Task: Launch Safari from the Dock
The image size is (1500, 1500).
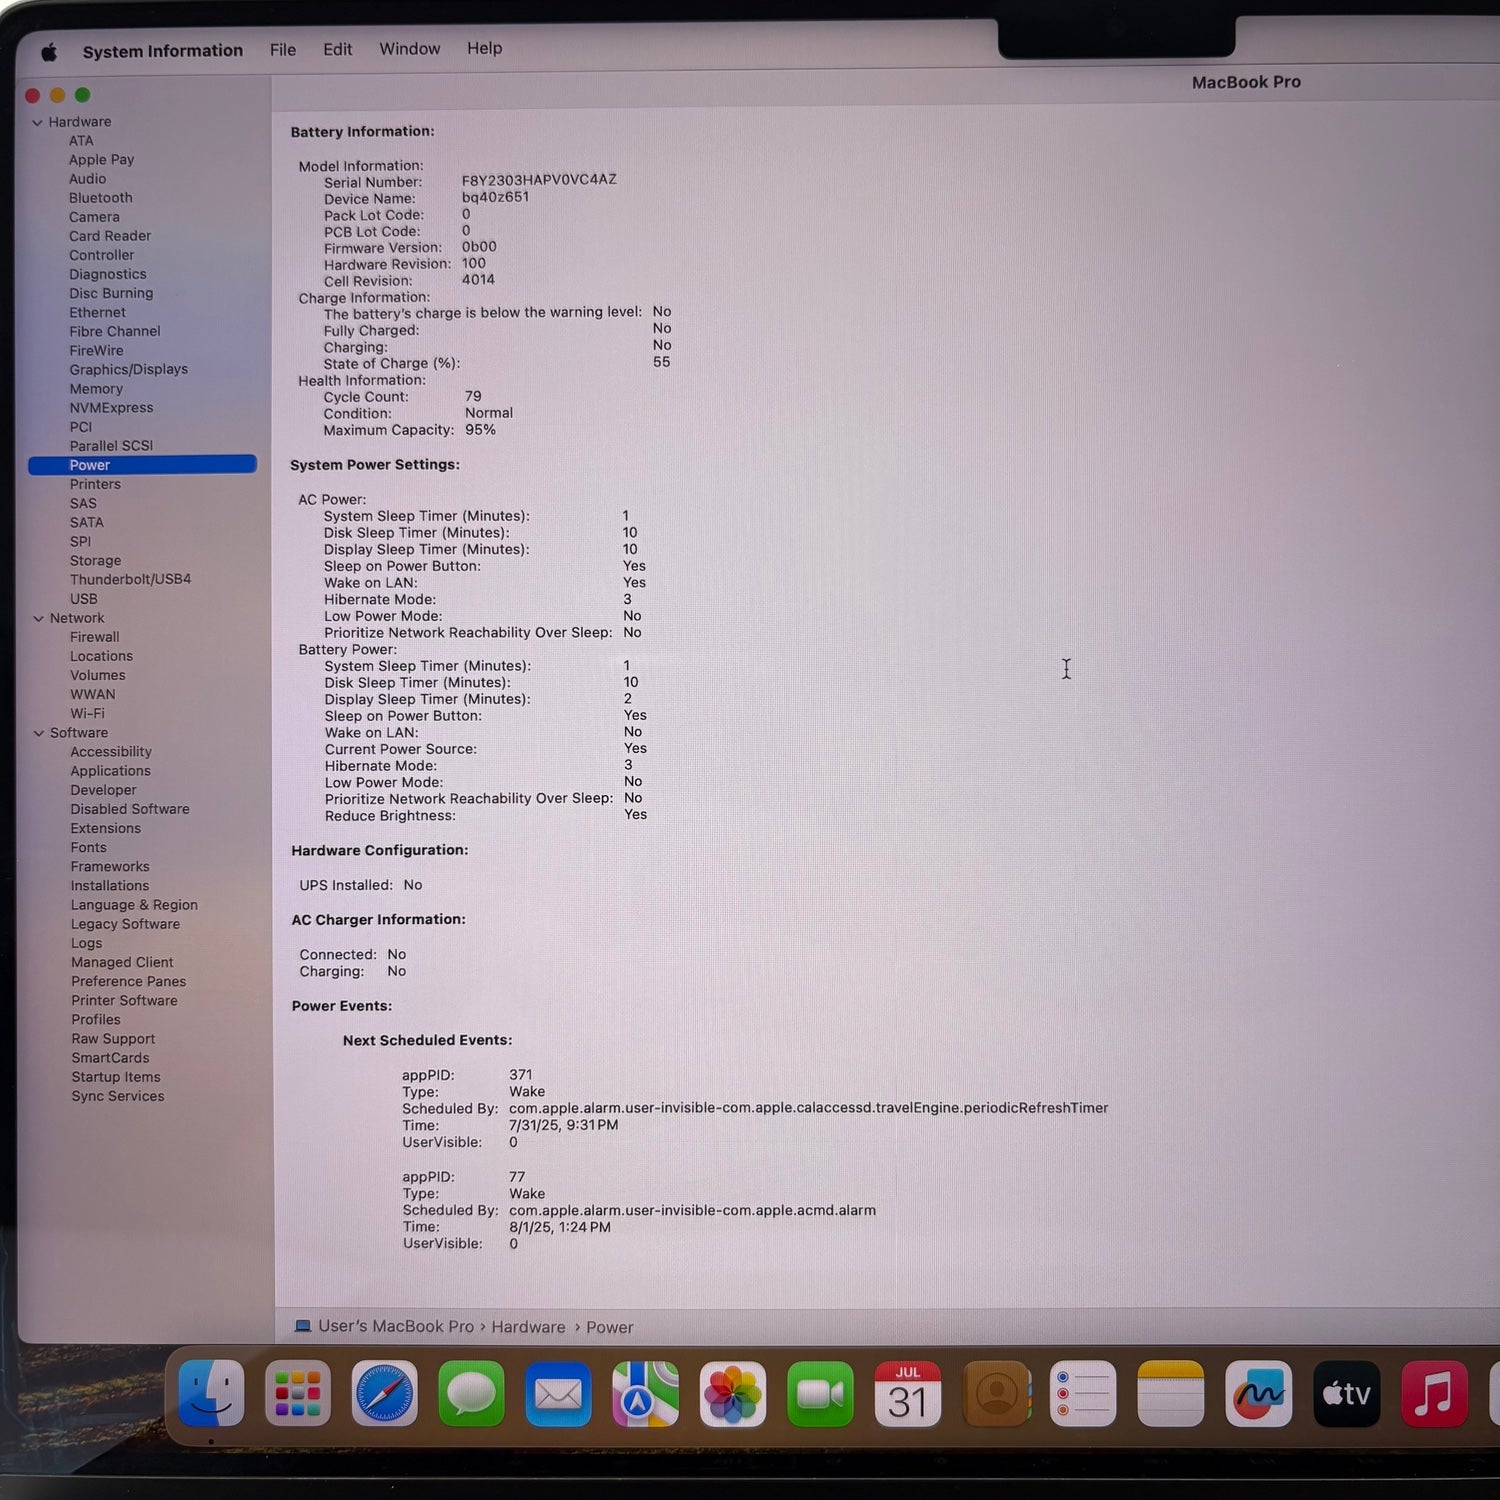Action: point(385,1393)
